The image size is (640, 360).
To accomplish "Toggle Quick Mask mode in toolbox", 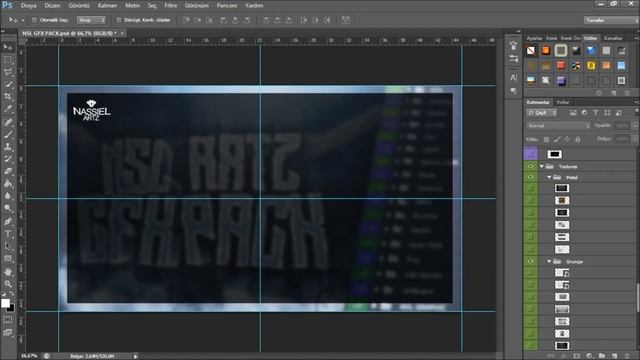I will coord(8,320).
